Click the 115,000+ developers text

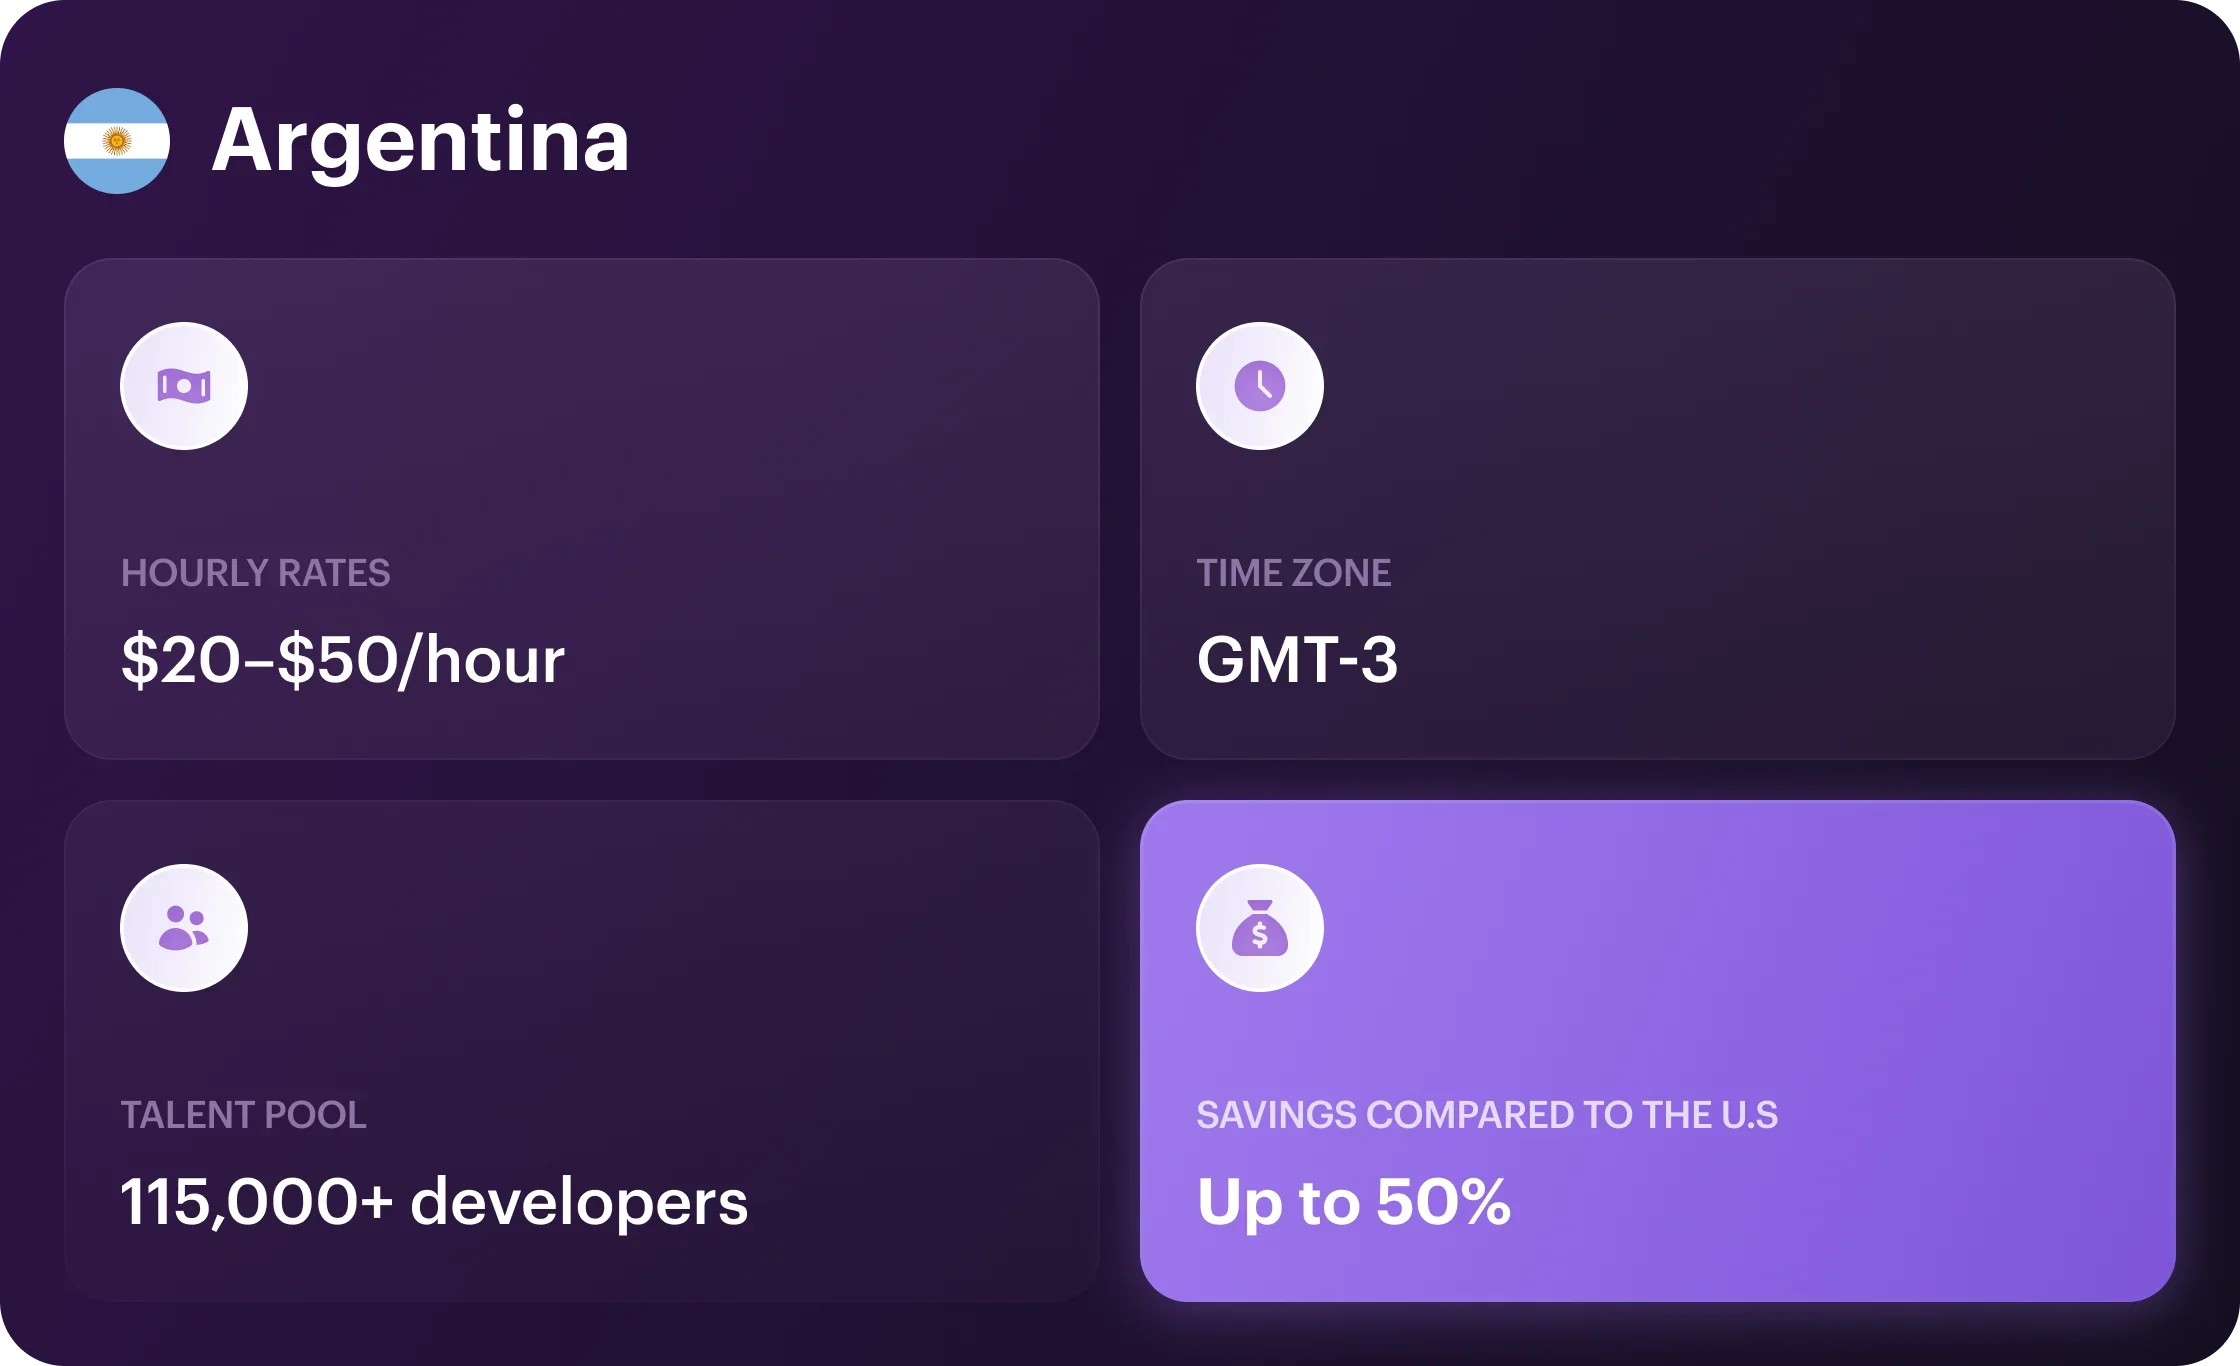point(434,1202)
